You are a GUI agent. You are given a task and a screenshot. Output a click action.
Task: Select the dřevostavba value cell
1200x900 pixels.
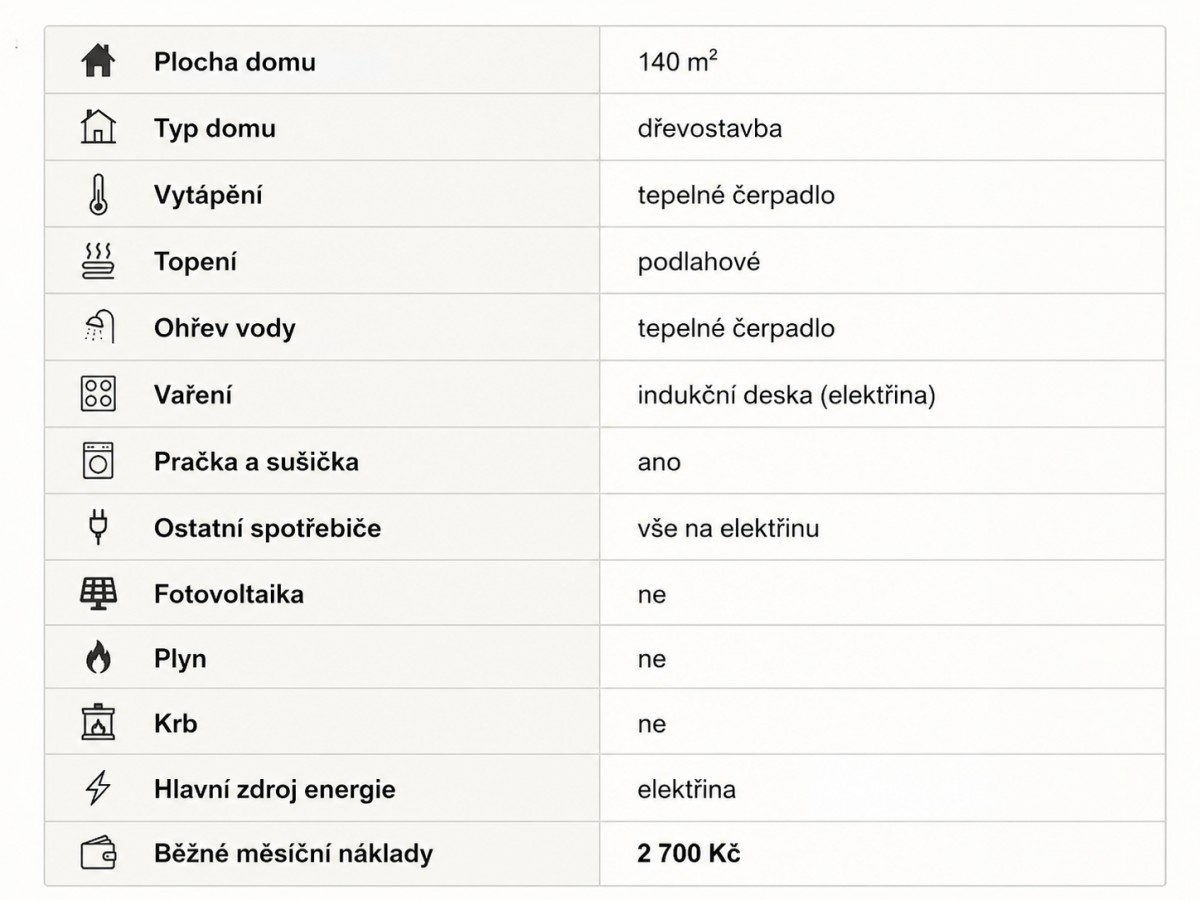click(882, 128)
